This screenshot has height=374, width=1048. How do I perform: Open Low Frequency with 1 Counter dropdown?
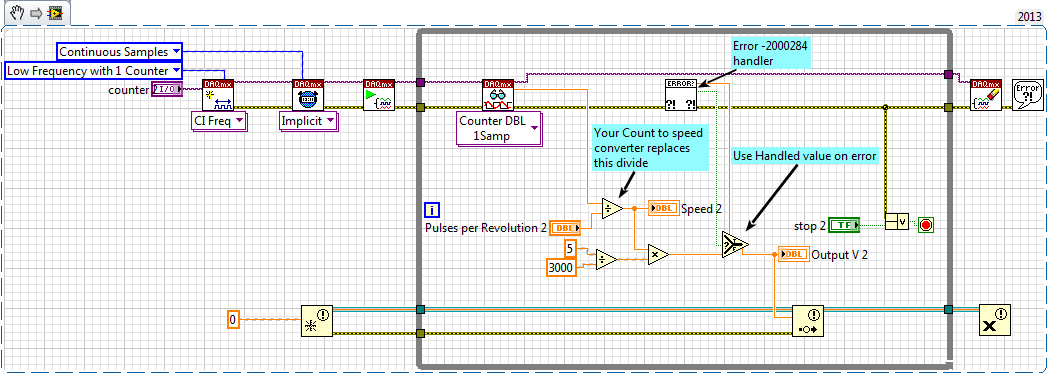tap(93, 70)
